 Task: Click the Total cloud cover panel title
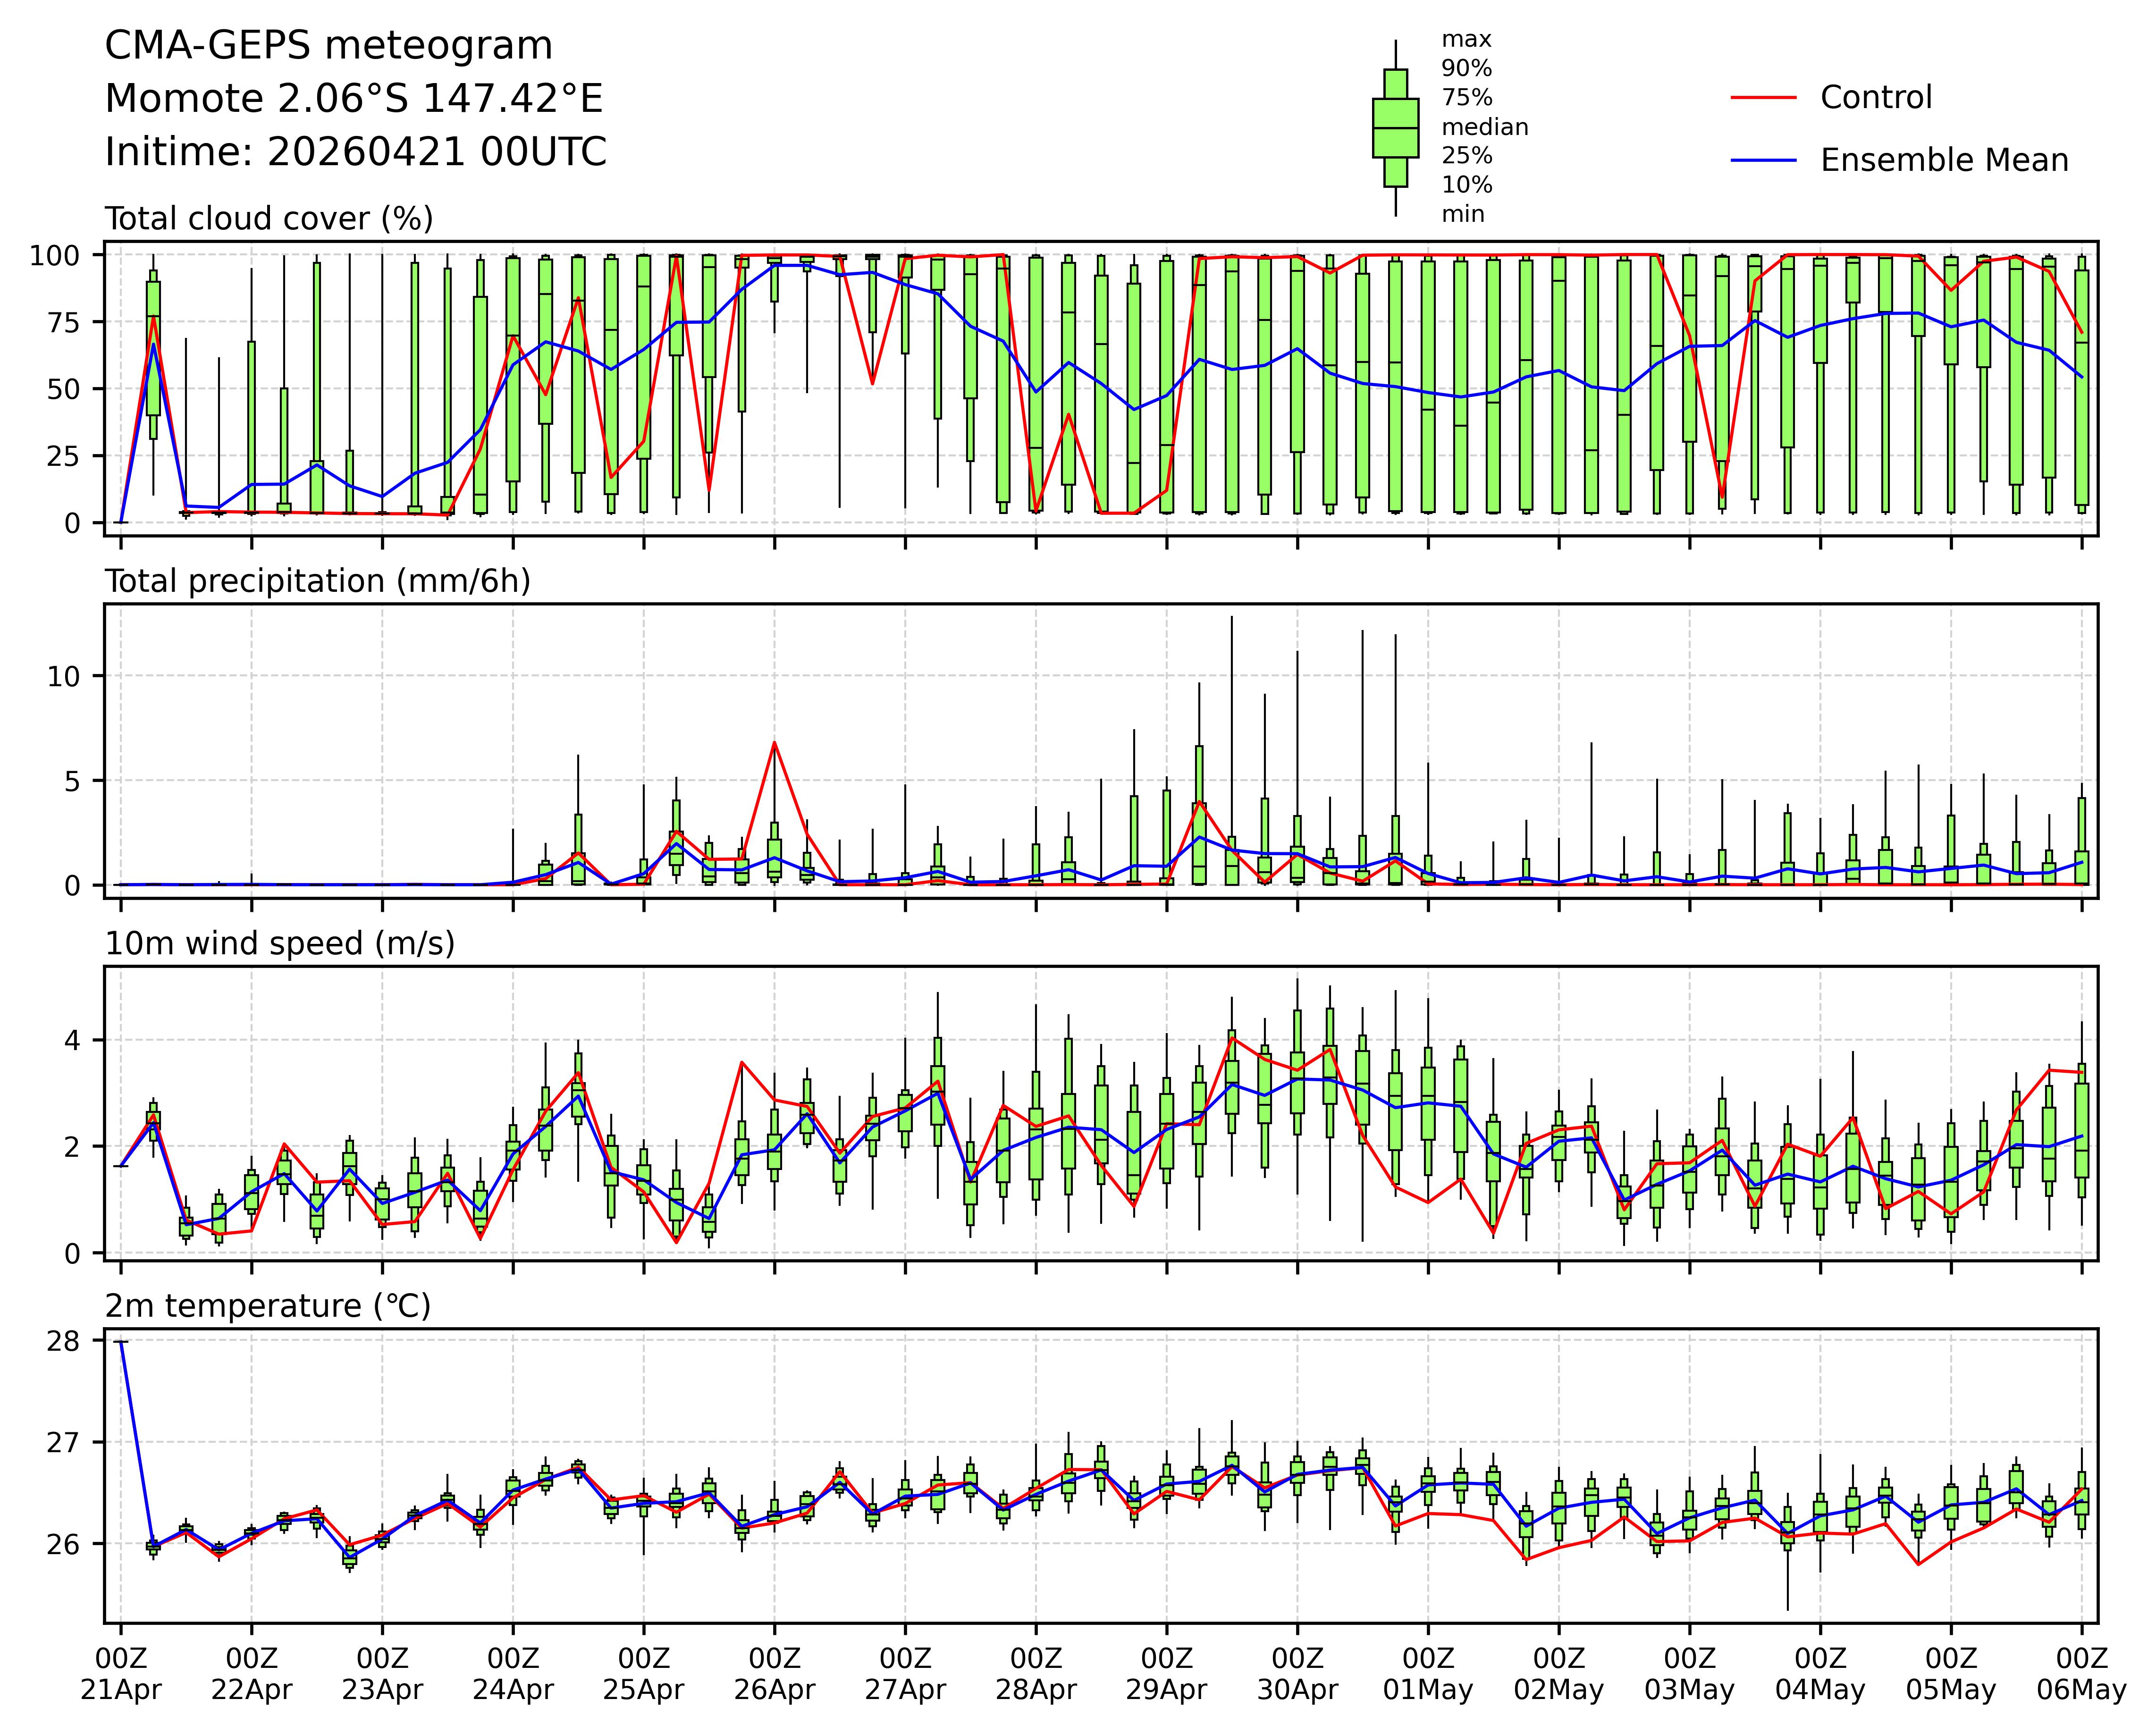[269, 219]
